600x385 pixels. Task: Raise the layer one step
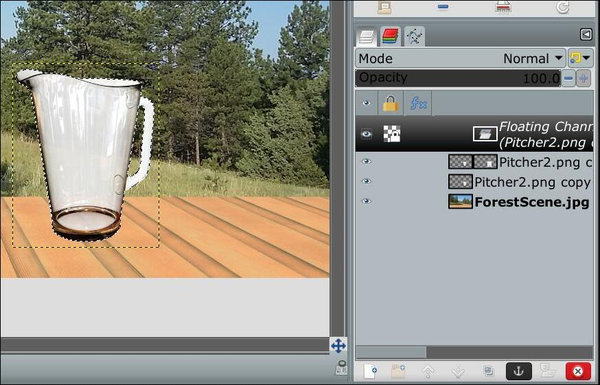pyautogui.click(x=428, y=371)
